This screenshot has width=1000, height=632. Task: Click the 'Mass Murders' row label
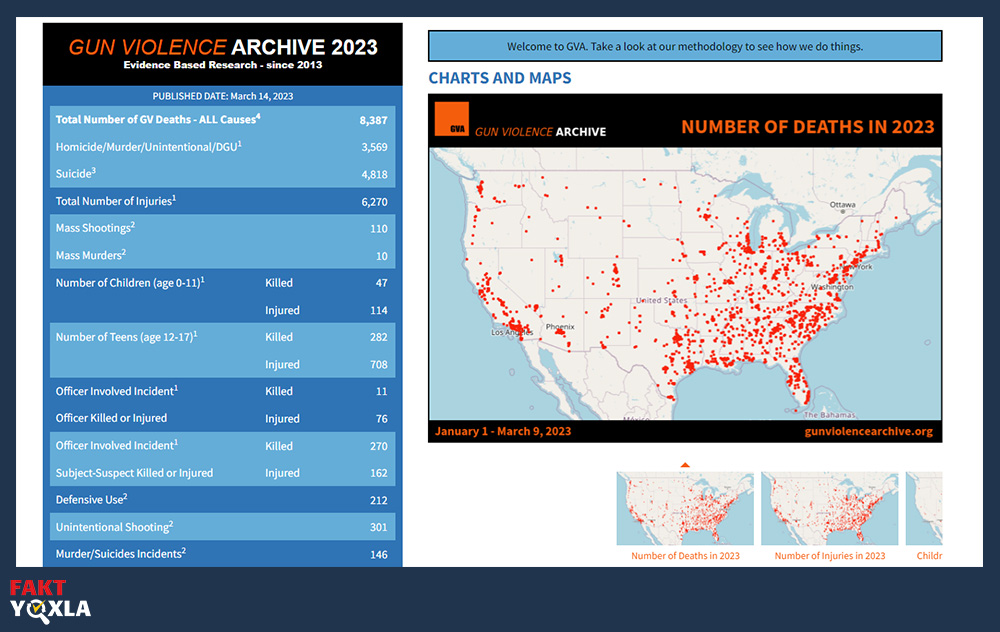click(x=91, y=255)
